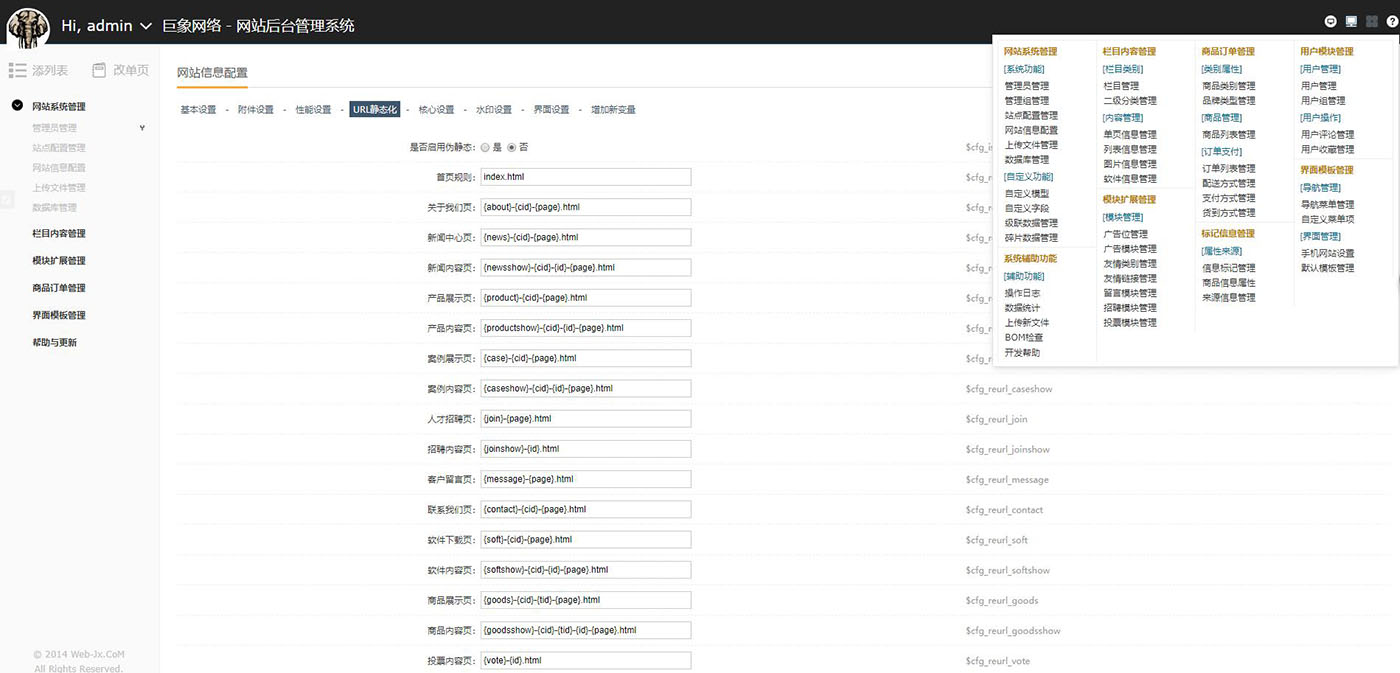Viewport: 1400px width, 673px height.
Task: Open 用户评论管理 in quick menu popup
Action: [1328, 135]
